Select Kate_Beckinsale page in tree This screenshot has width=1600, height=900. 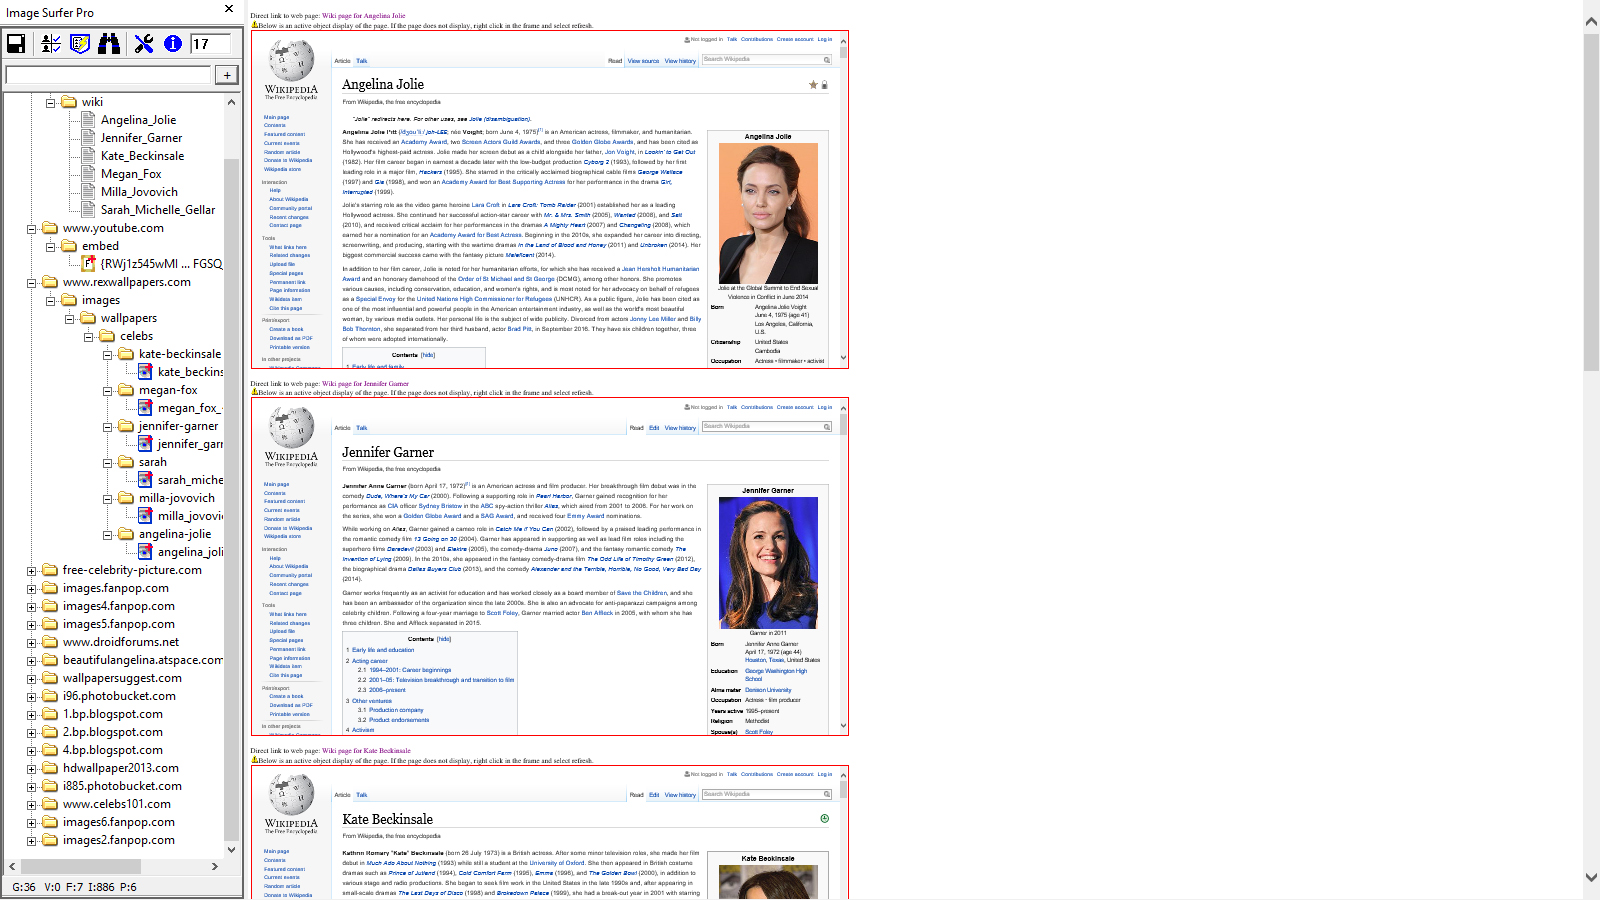(x=142, y=156)
